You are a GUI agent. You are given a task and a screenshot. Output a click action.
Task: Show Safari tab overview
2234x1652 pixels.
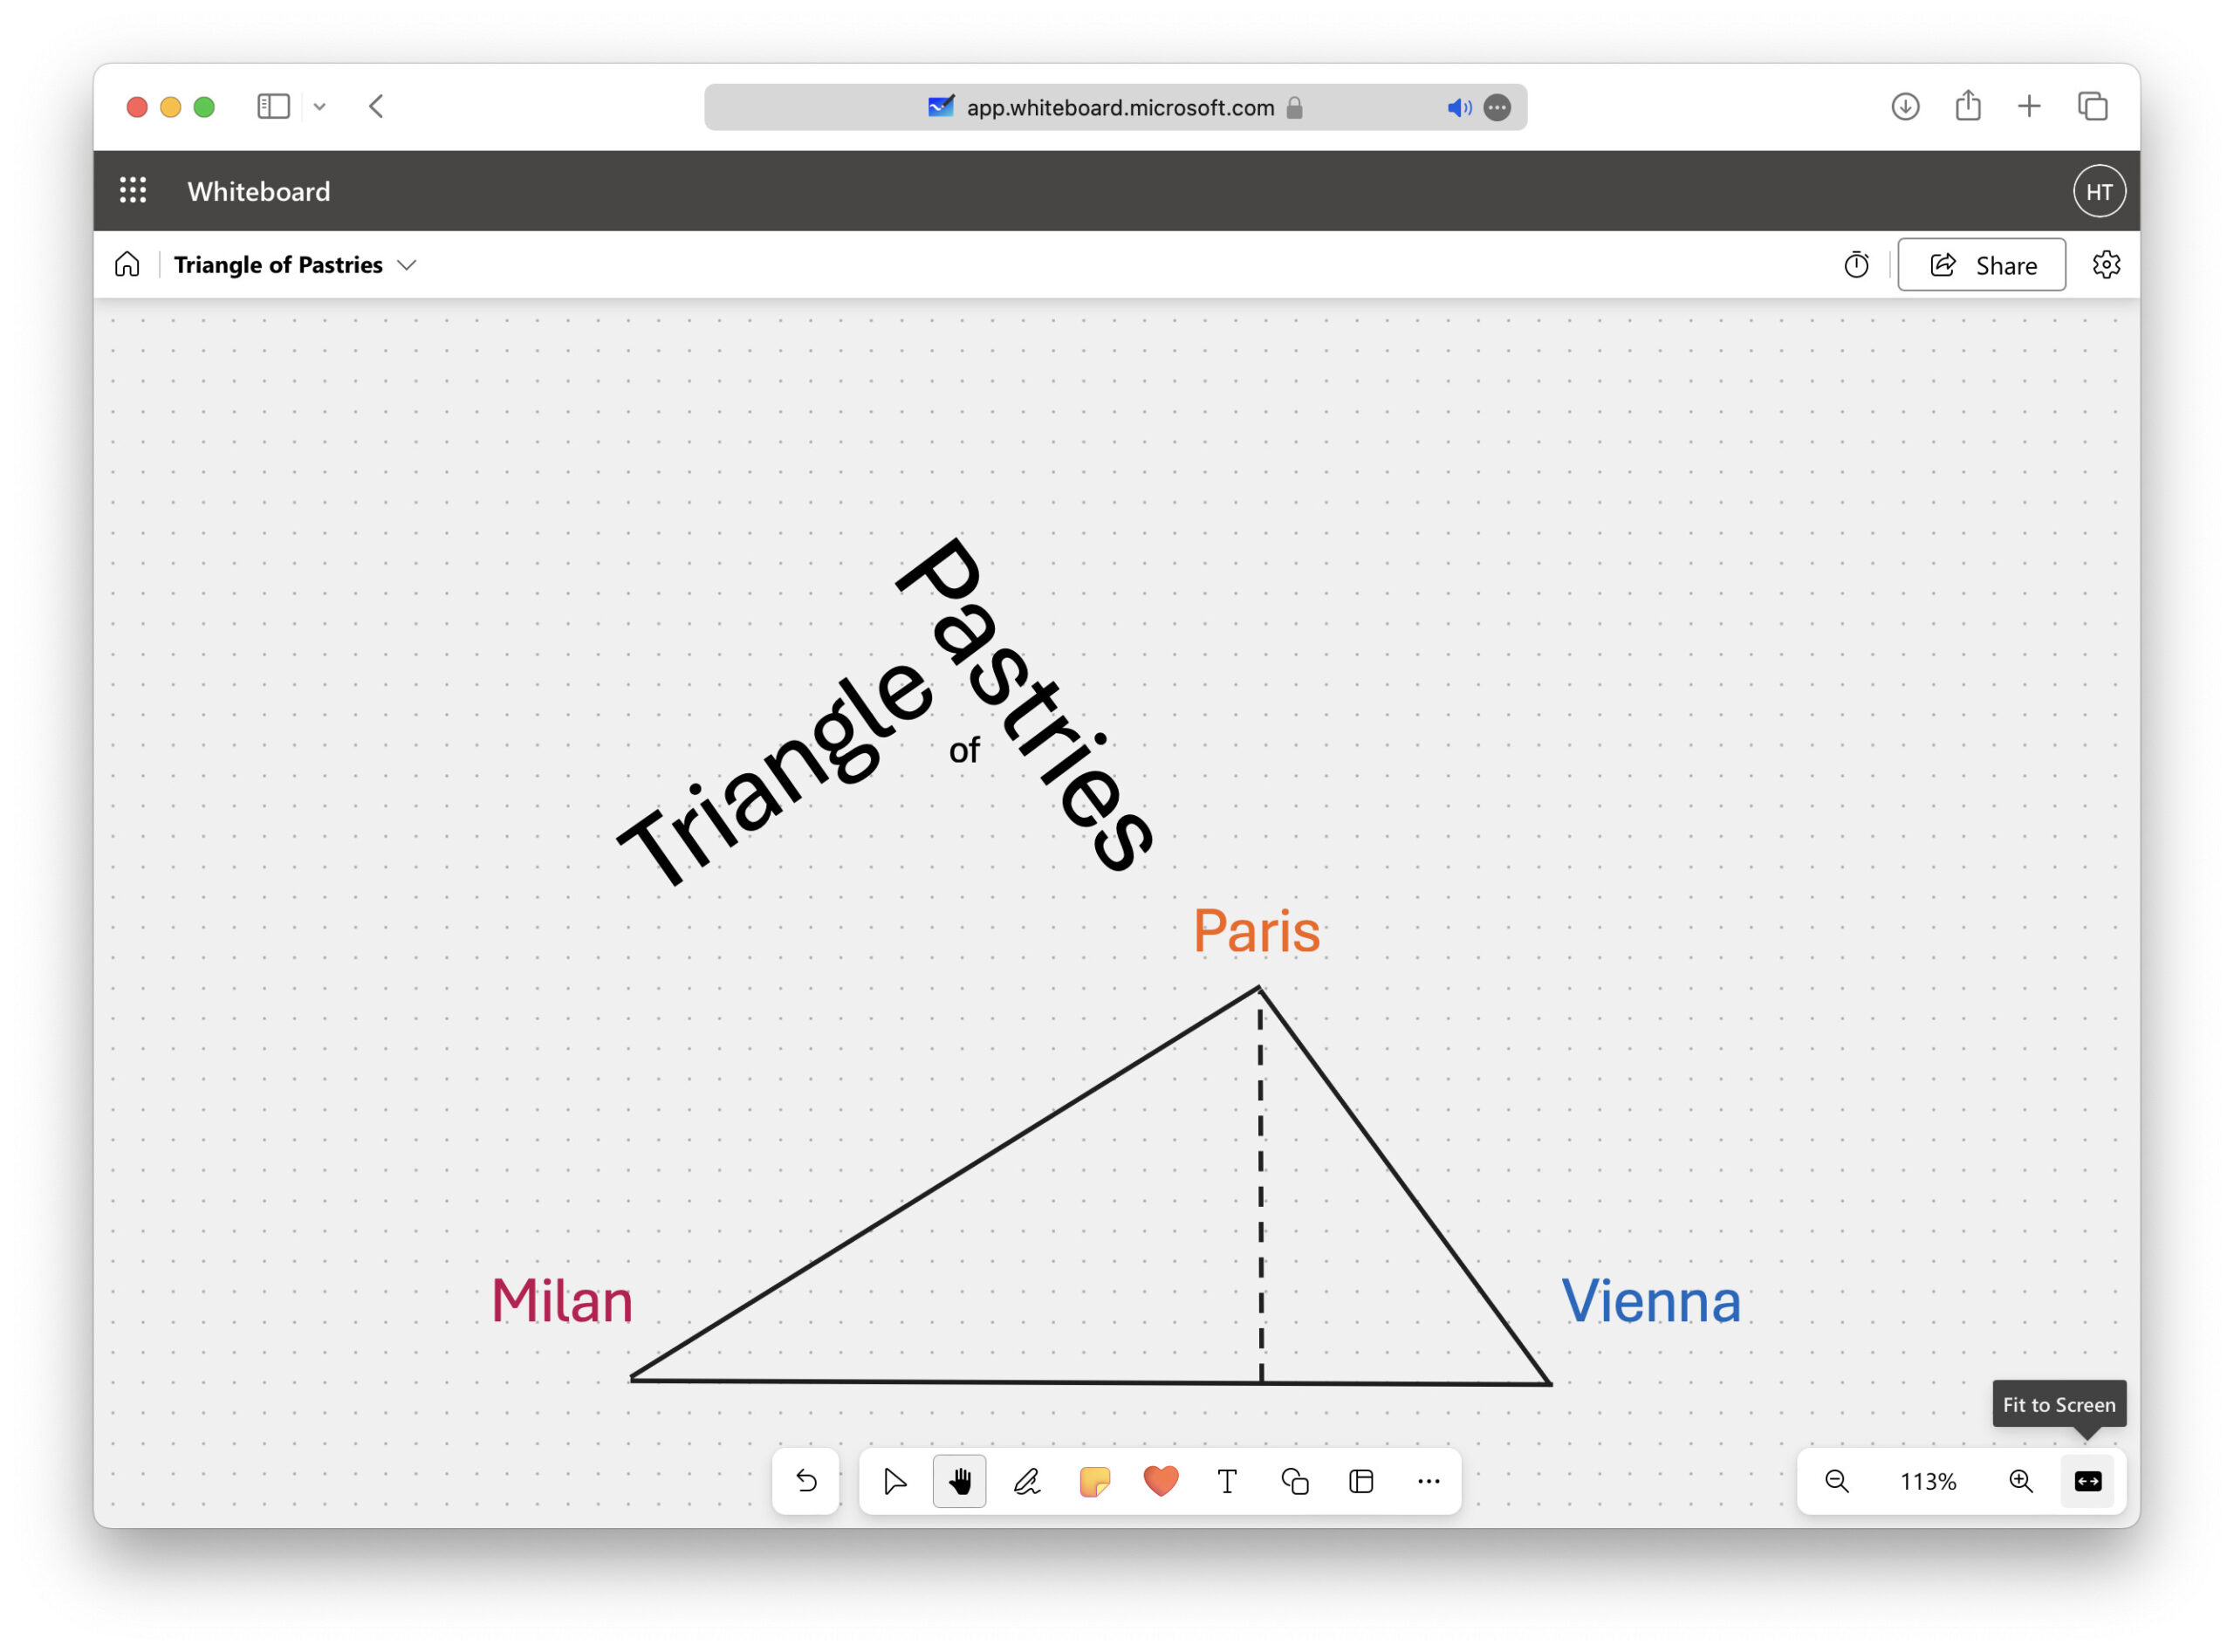(2092, 106)
